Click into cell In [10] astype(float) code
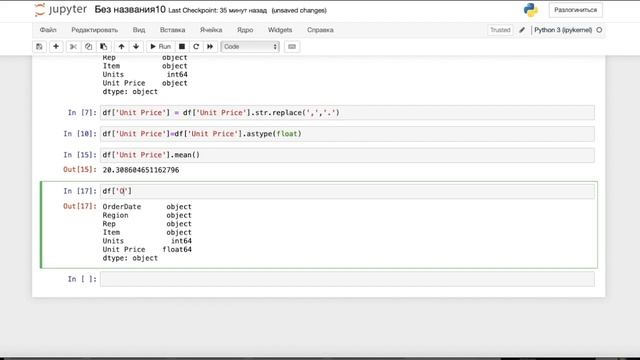 tap(347, 134)
